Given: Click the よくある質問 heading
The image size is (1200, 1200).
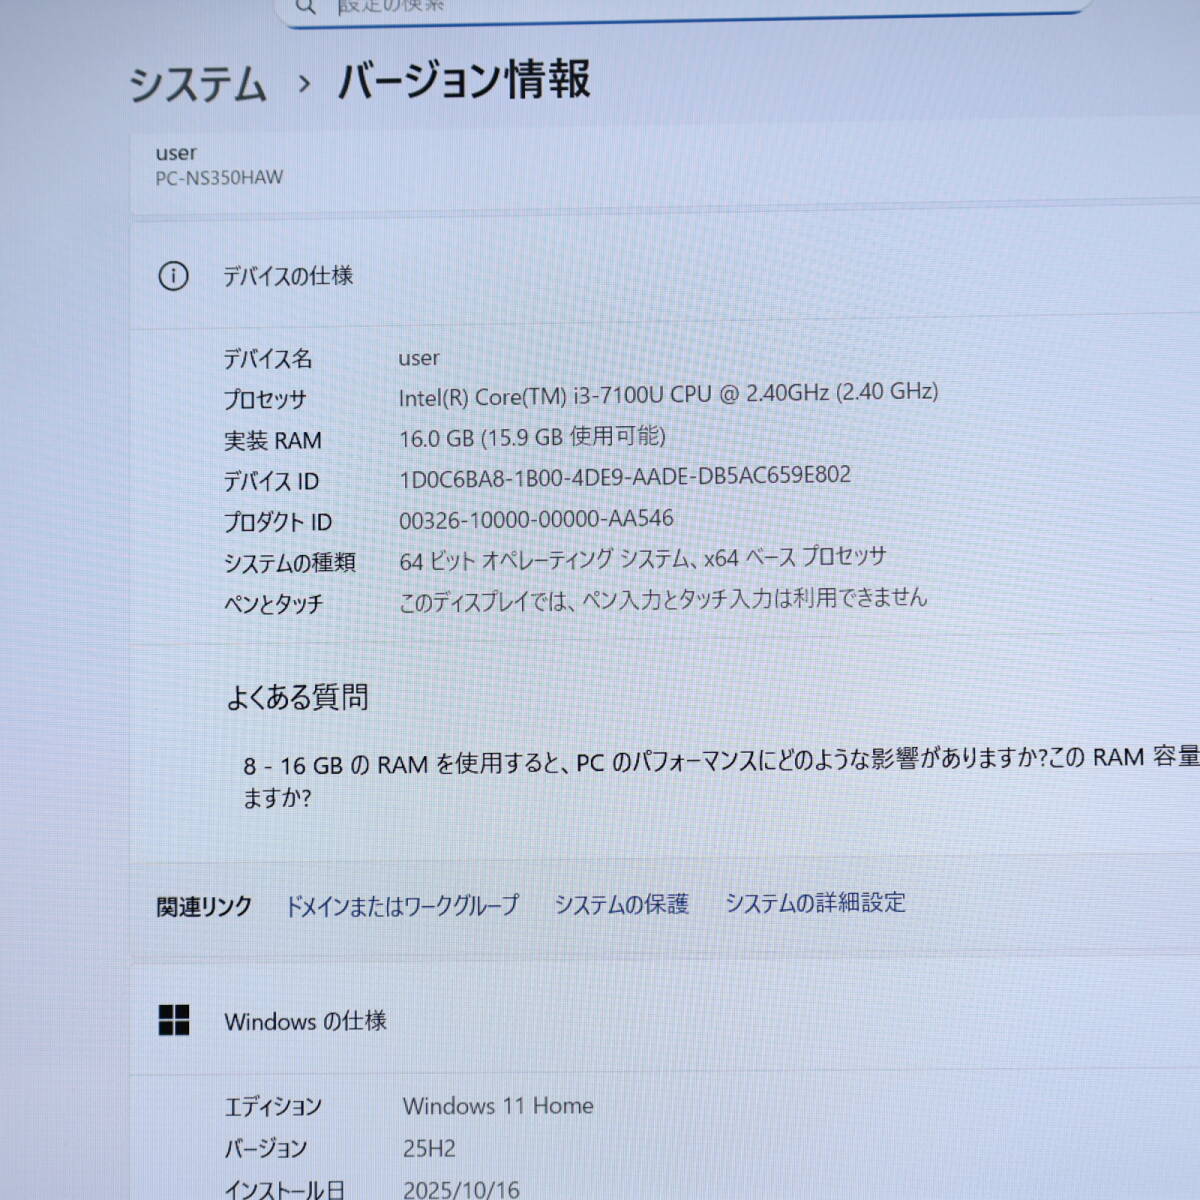Looking at the screenshot, I should [297, 697].
